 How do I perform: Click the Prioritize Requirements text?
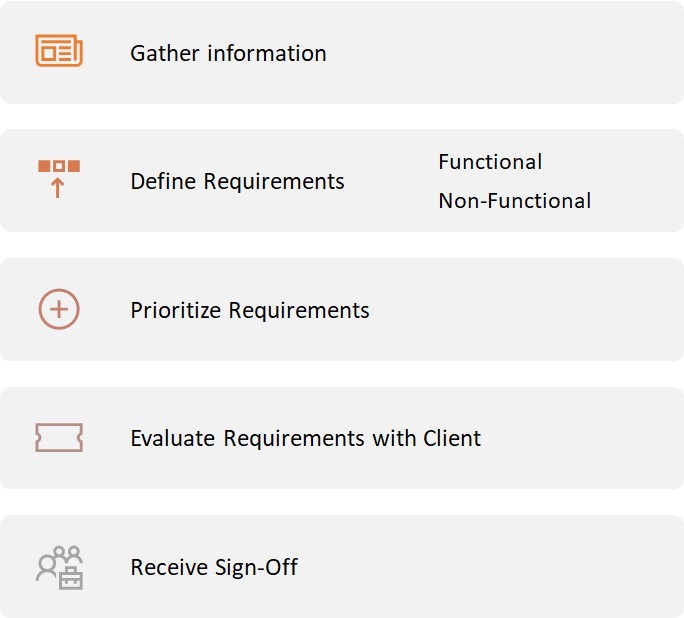[x=250, y=311]
